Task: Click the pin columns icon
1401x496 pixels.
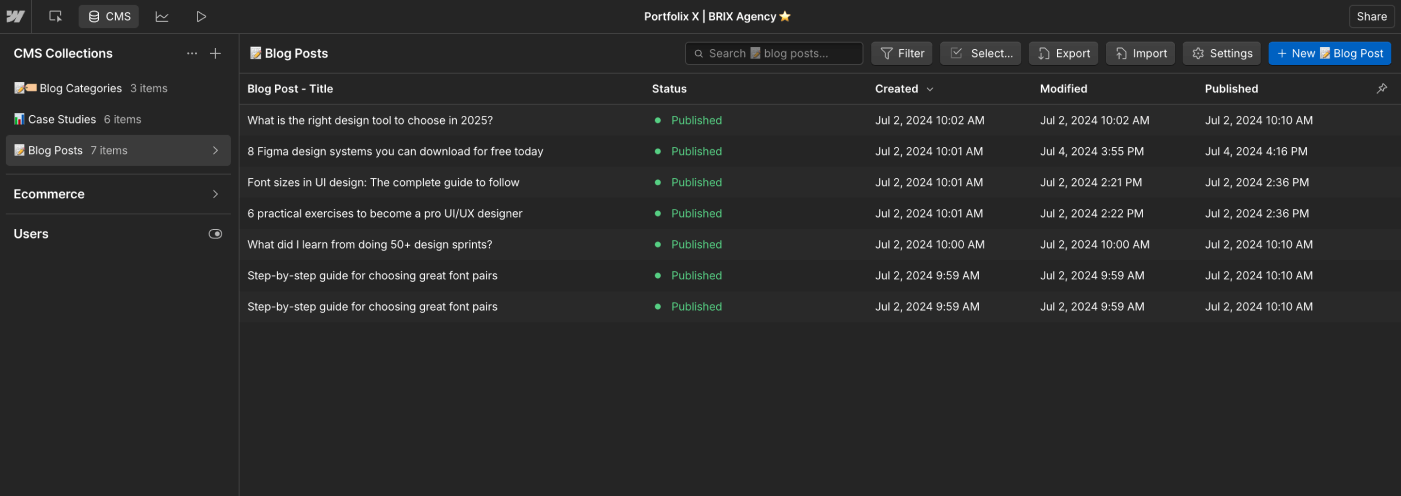Action: [1382, 89]
